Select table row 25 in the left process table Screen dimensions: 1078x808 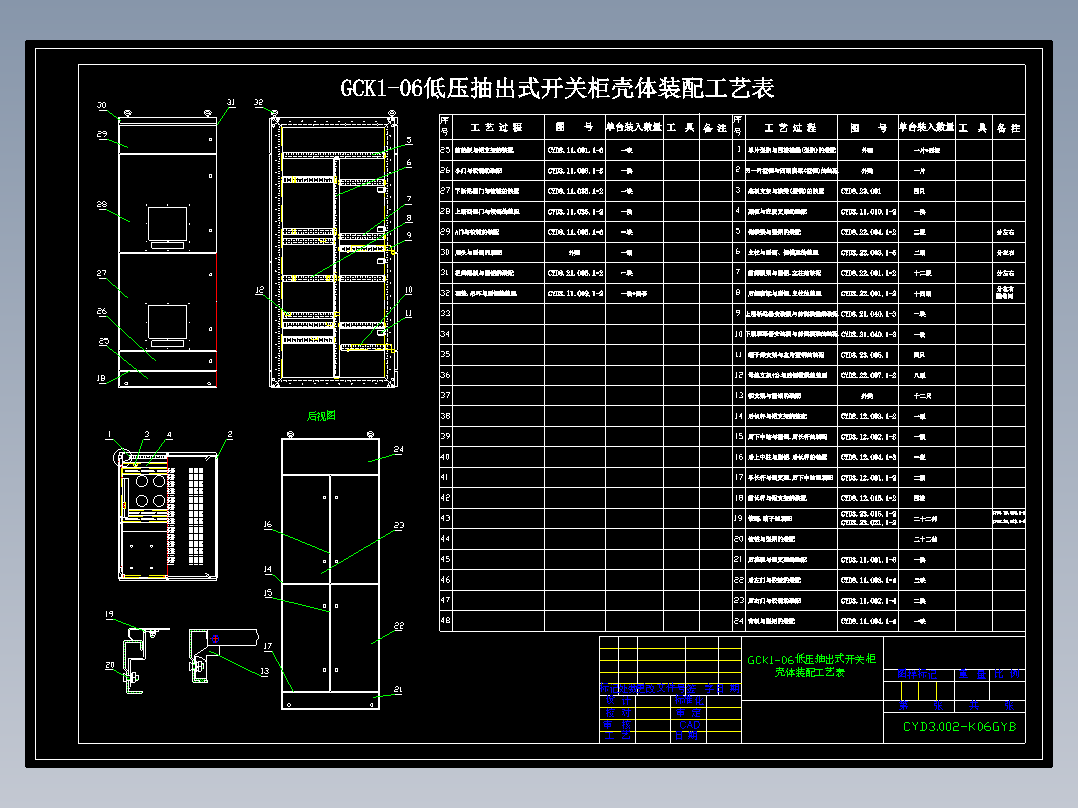click(498, 150)
